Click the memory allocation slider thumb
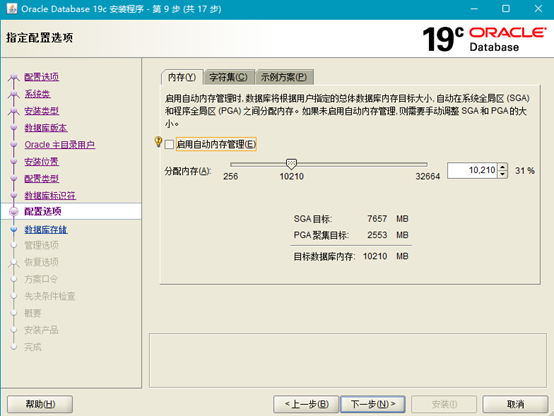Viewport: 554px width, 416px height. [x=291, y=164]
